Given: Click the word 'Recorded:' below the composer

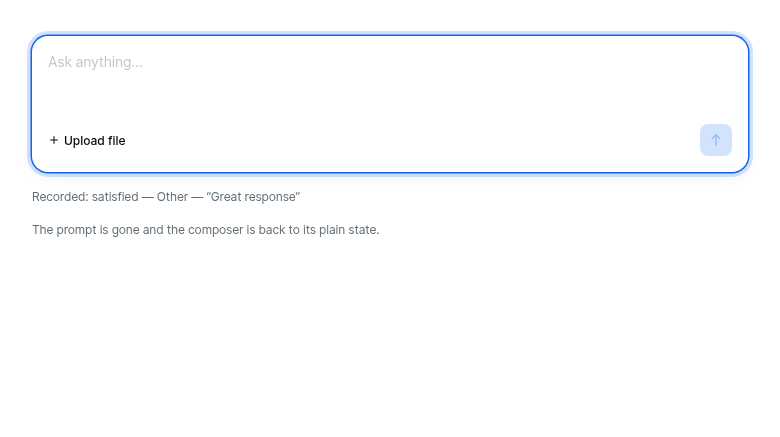Looking at the screenshot, I should click(61, 197).
